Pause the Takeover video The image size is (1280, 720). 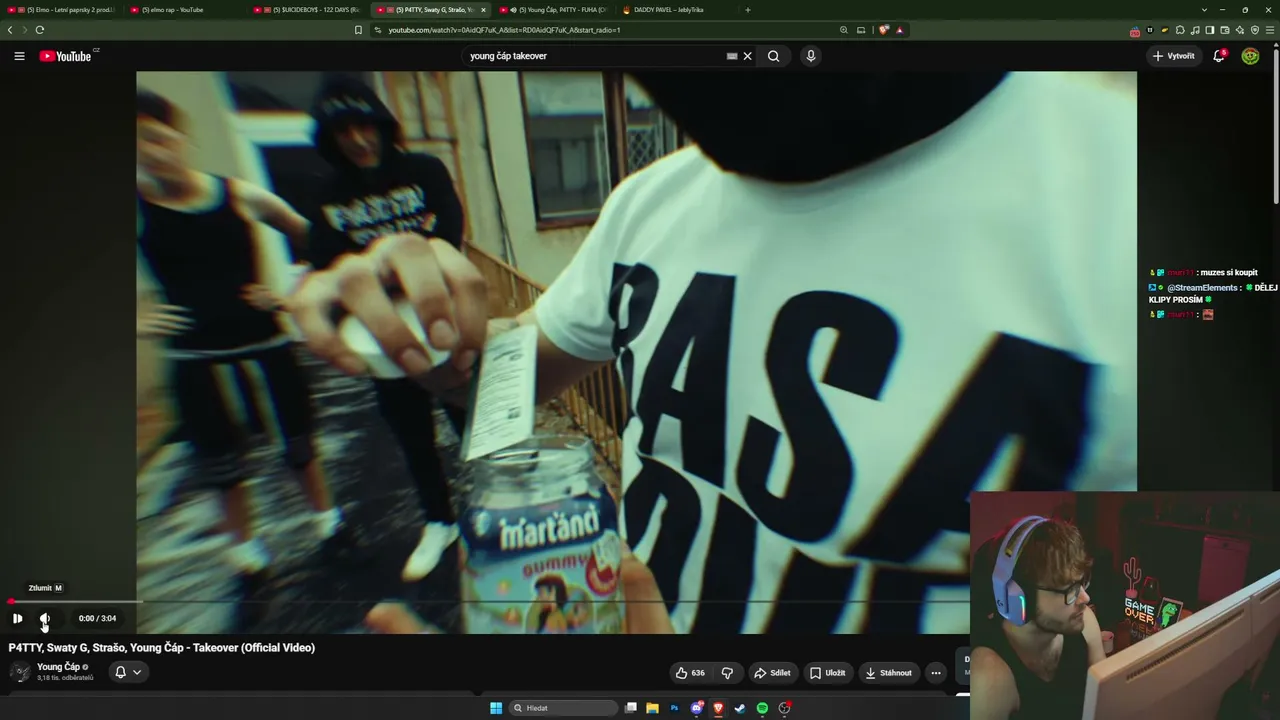click(17, 618)
